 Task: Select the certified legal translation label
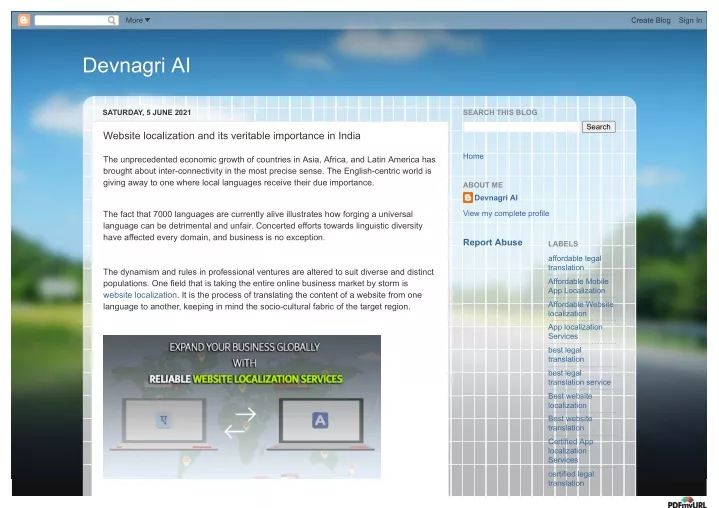click(571, 479)
